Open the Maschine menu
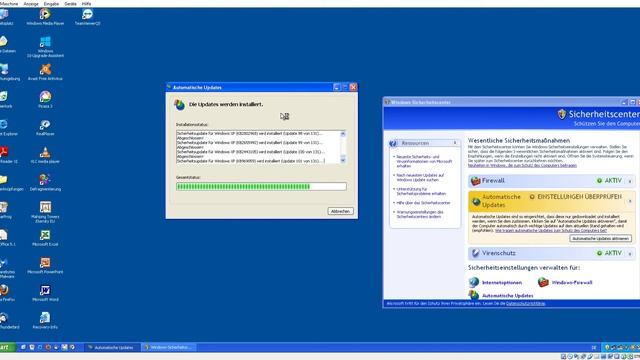The image size is (640, 360). point(9,4)
